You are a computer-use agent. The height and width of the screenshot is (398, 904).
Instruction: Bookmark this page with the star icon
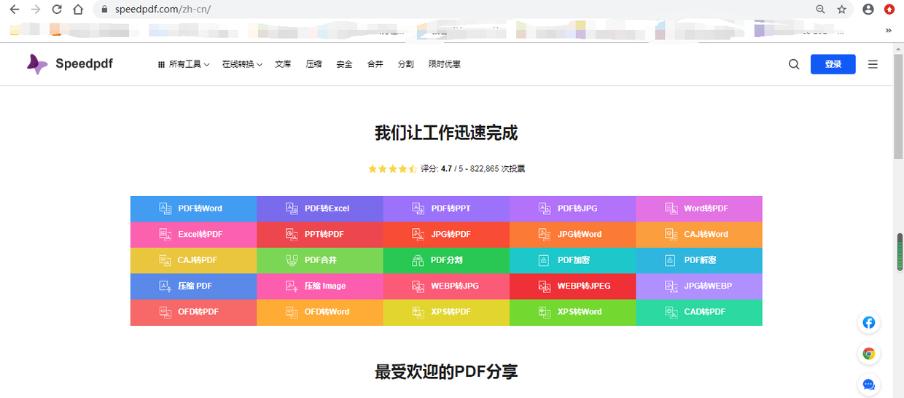842,9
